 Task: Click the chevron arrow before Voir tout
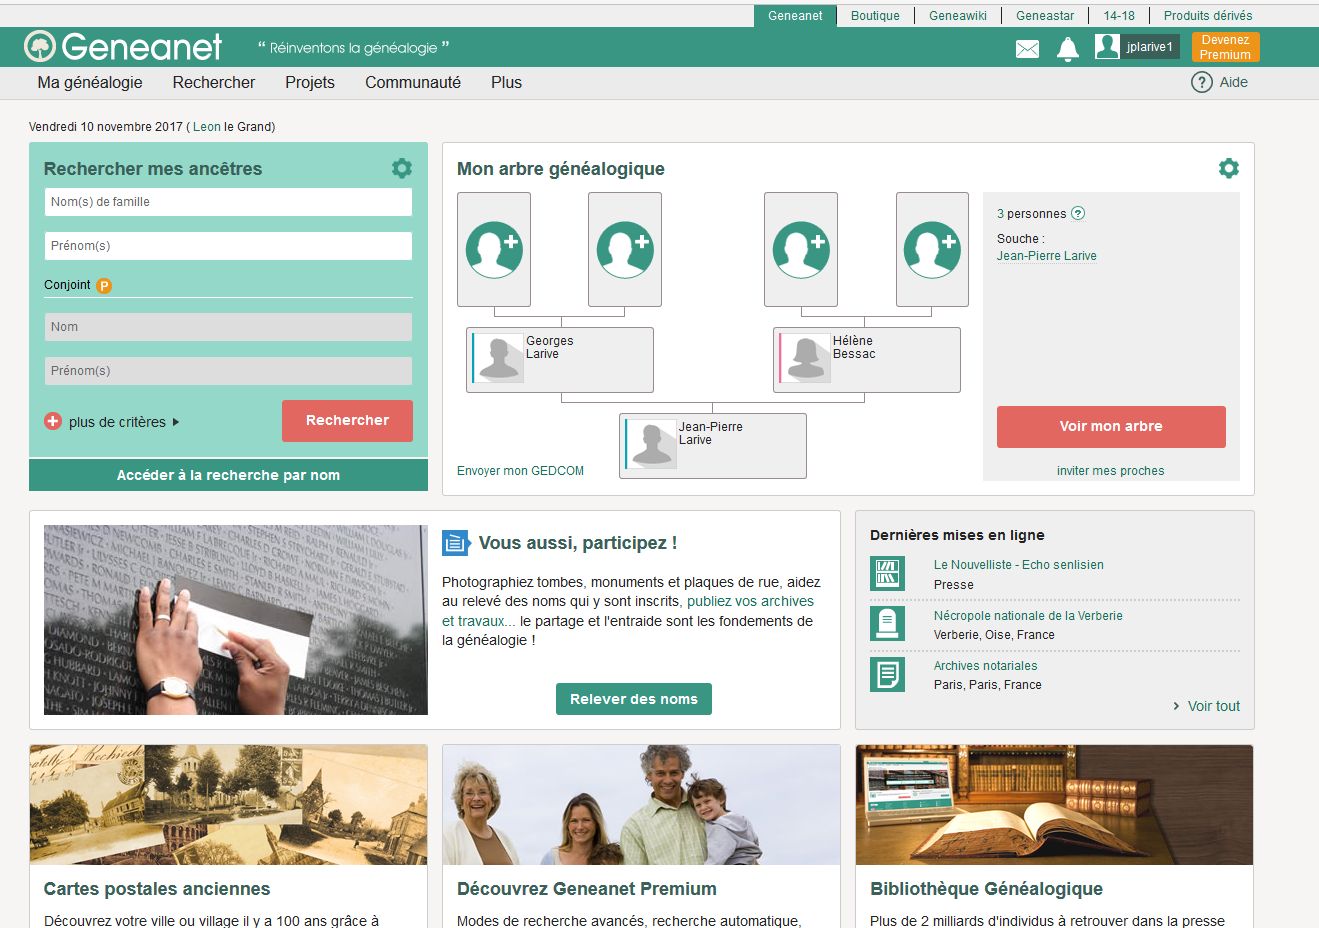coord(1176,706)
